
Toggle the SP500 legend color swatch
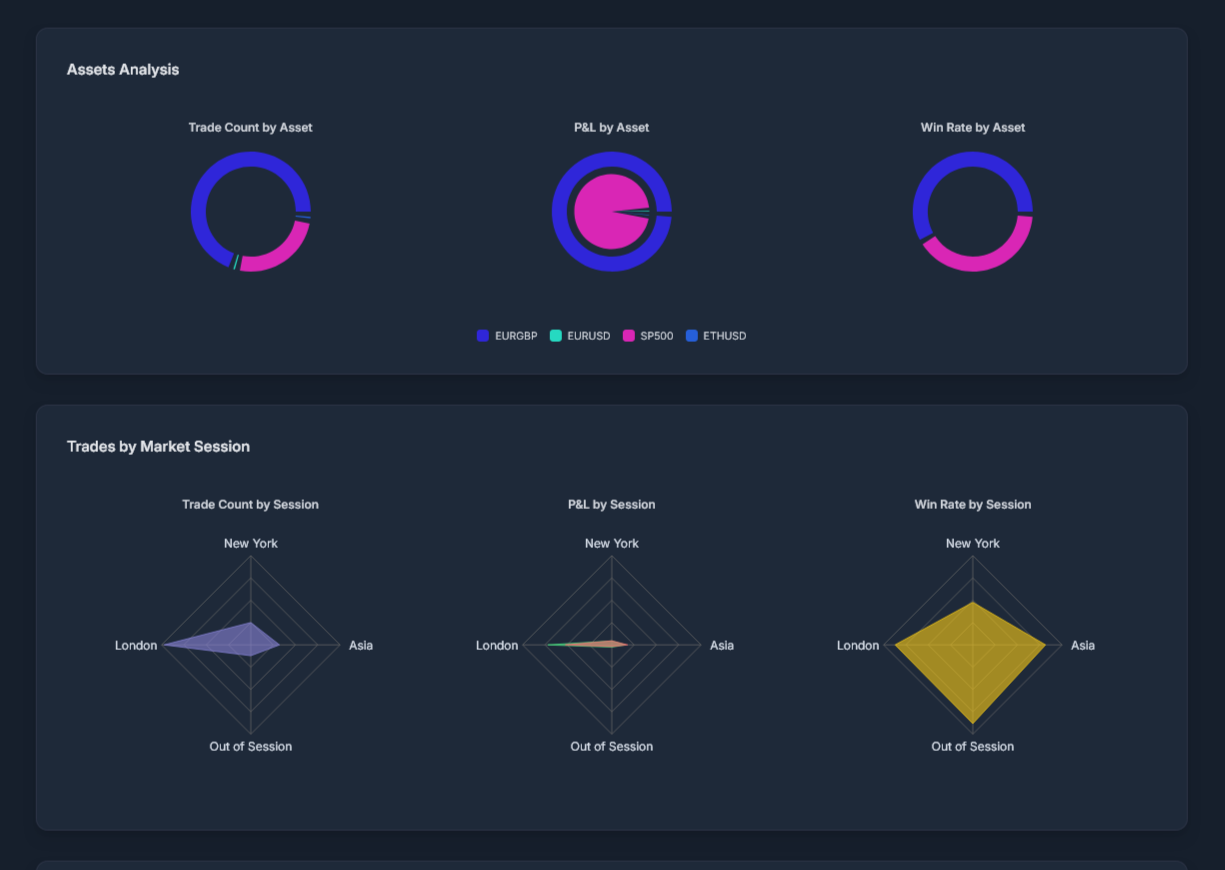[629, 336]
